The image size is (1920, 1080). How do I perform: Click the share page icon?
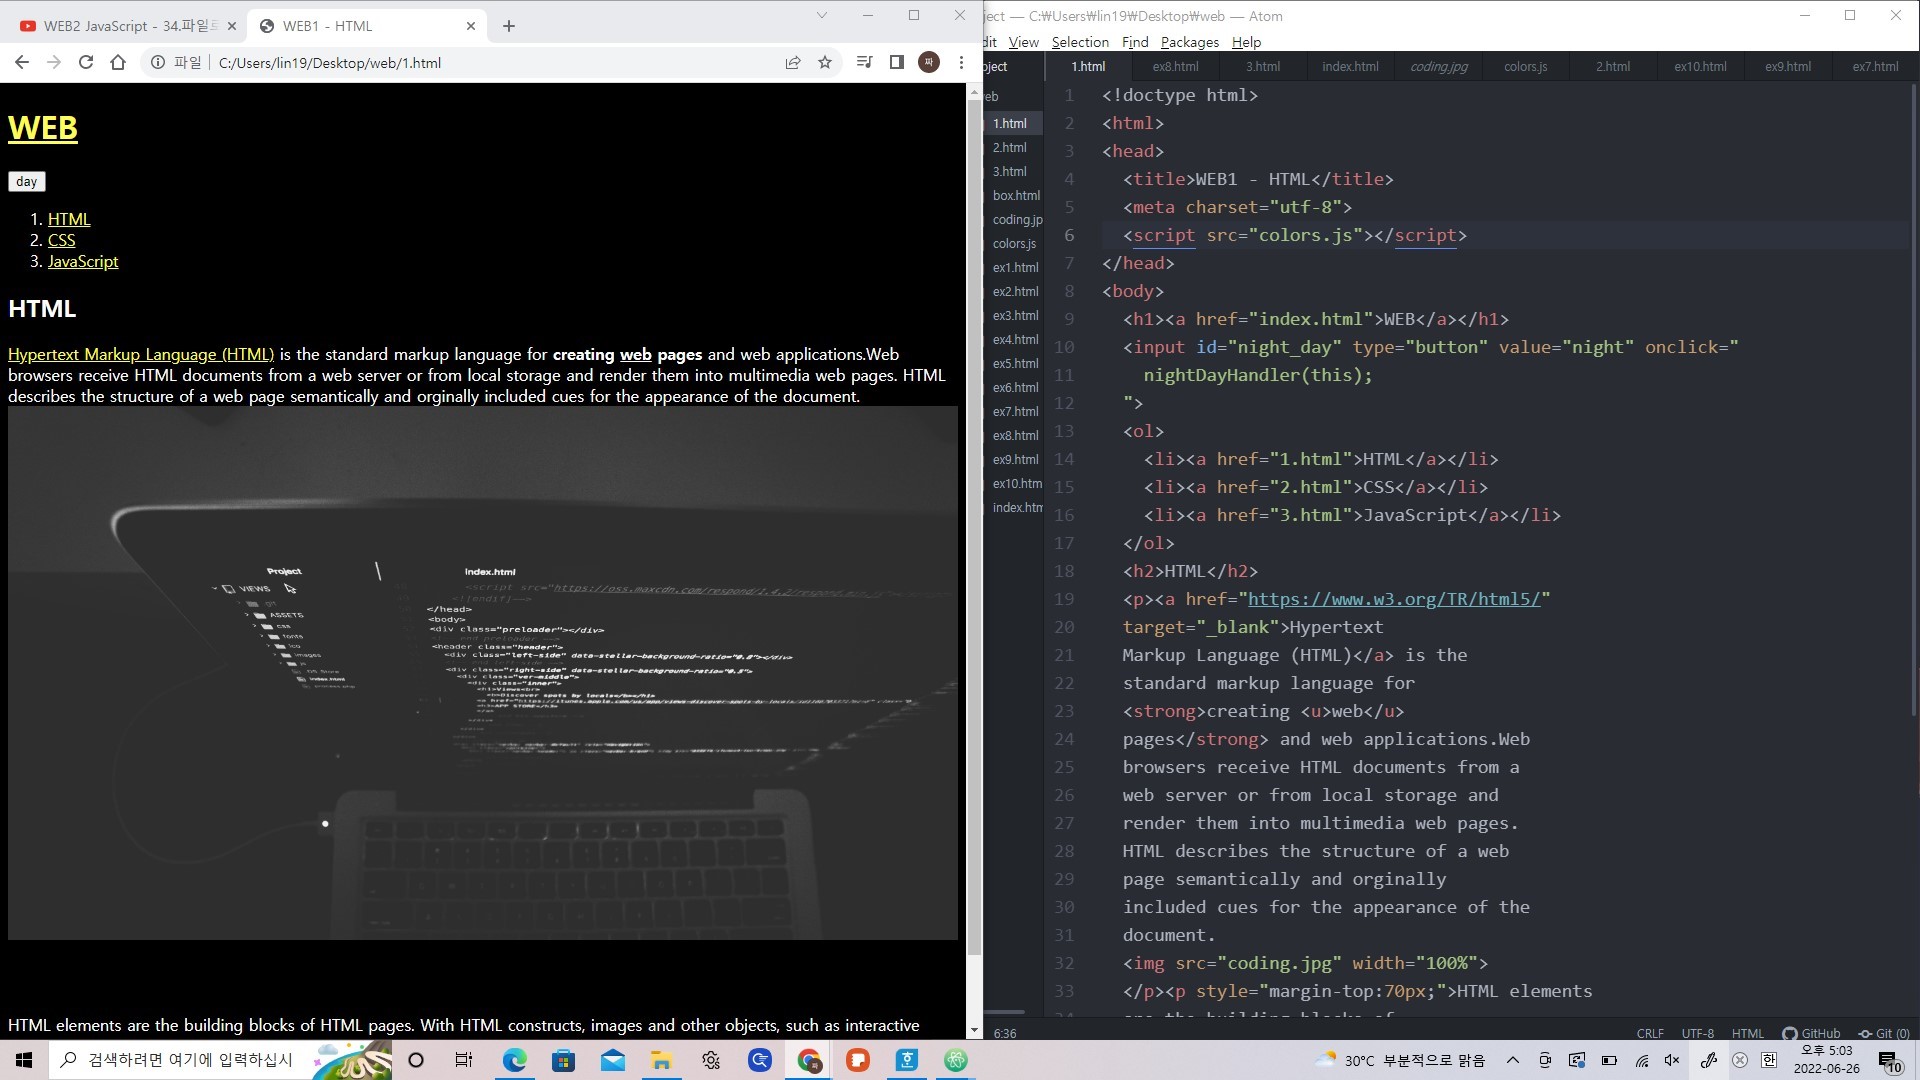(793, 62)
